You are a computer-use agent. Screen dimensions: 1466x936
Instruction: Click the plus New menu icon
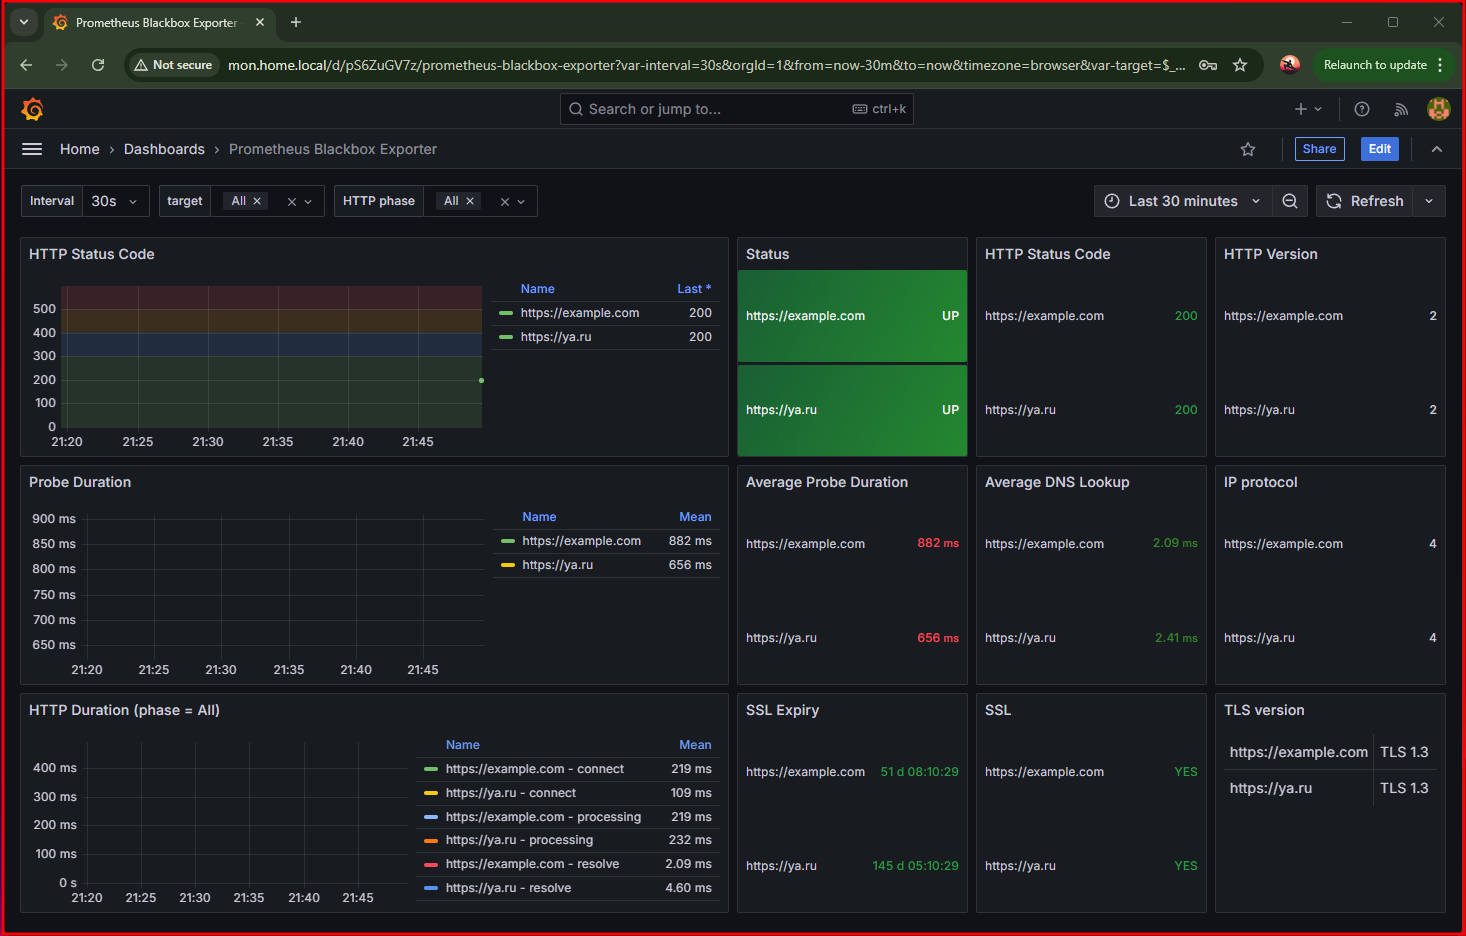[1308, 109]
